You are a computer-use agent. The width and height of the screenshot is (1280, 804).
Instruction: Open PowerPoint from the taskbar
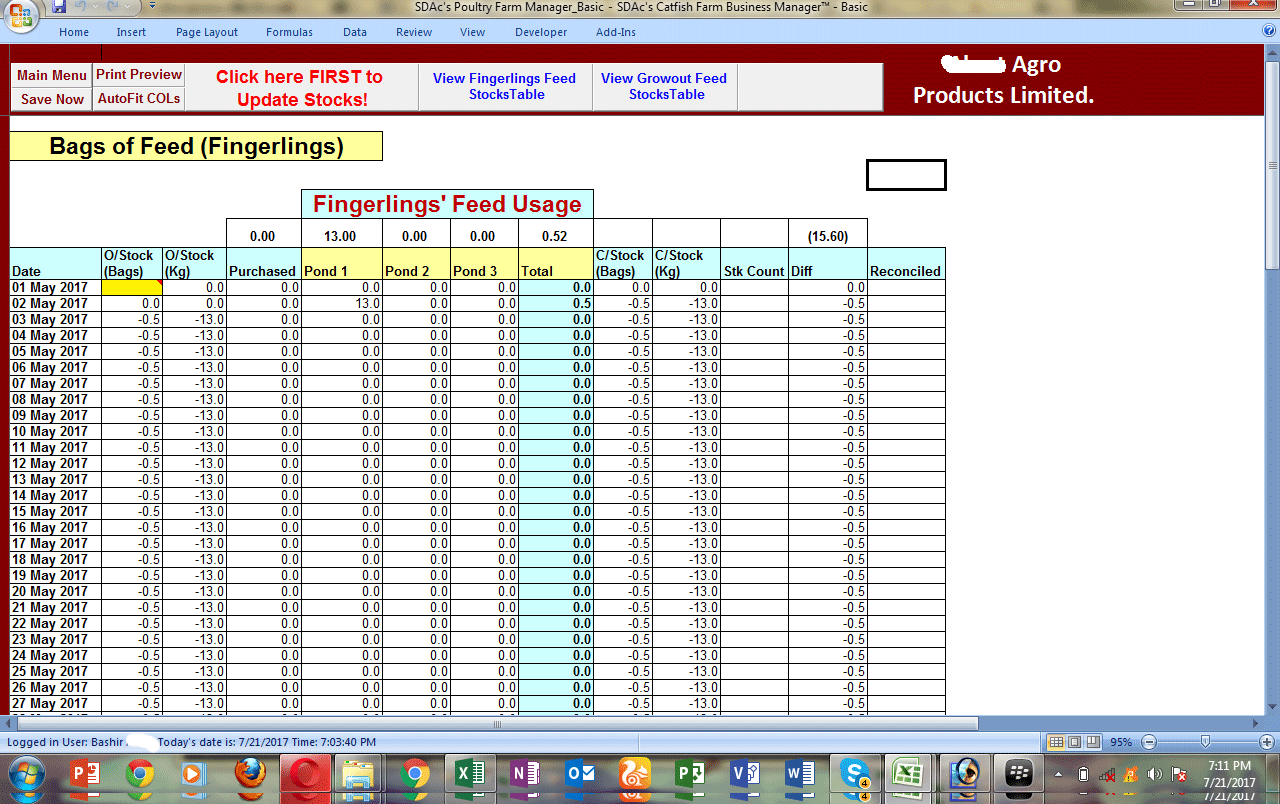click(x=86, y=775)
